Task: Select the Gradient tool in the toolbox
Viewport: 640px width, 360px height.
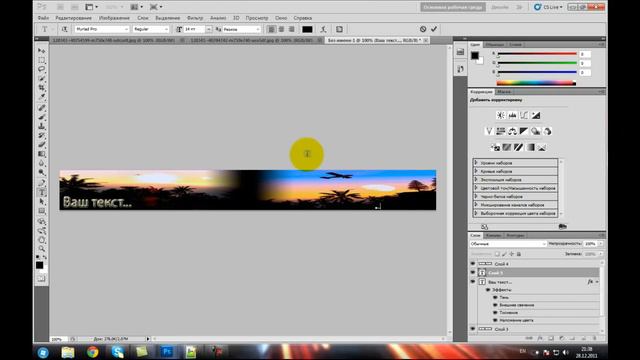Action: tap(42, 154)
